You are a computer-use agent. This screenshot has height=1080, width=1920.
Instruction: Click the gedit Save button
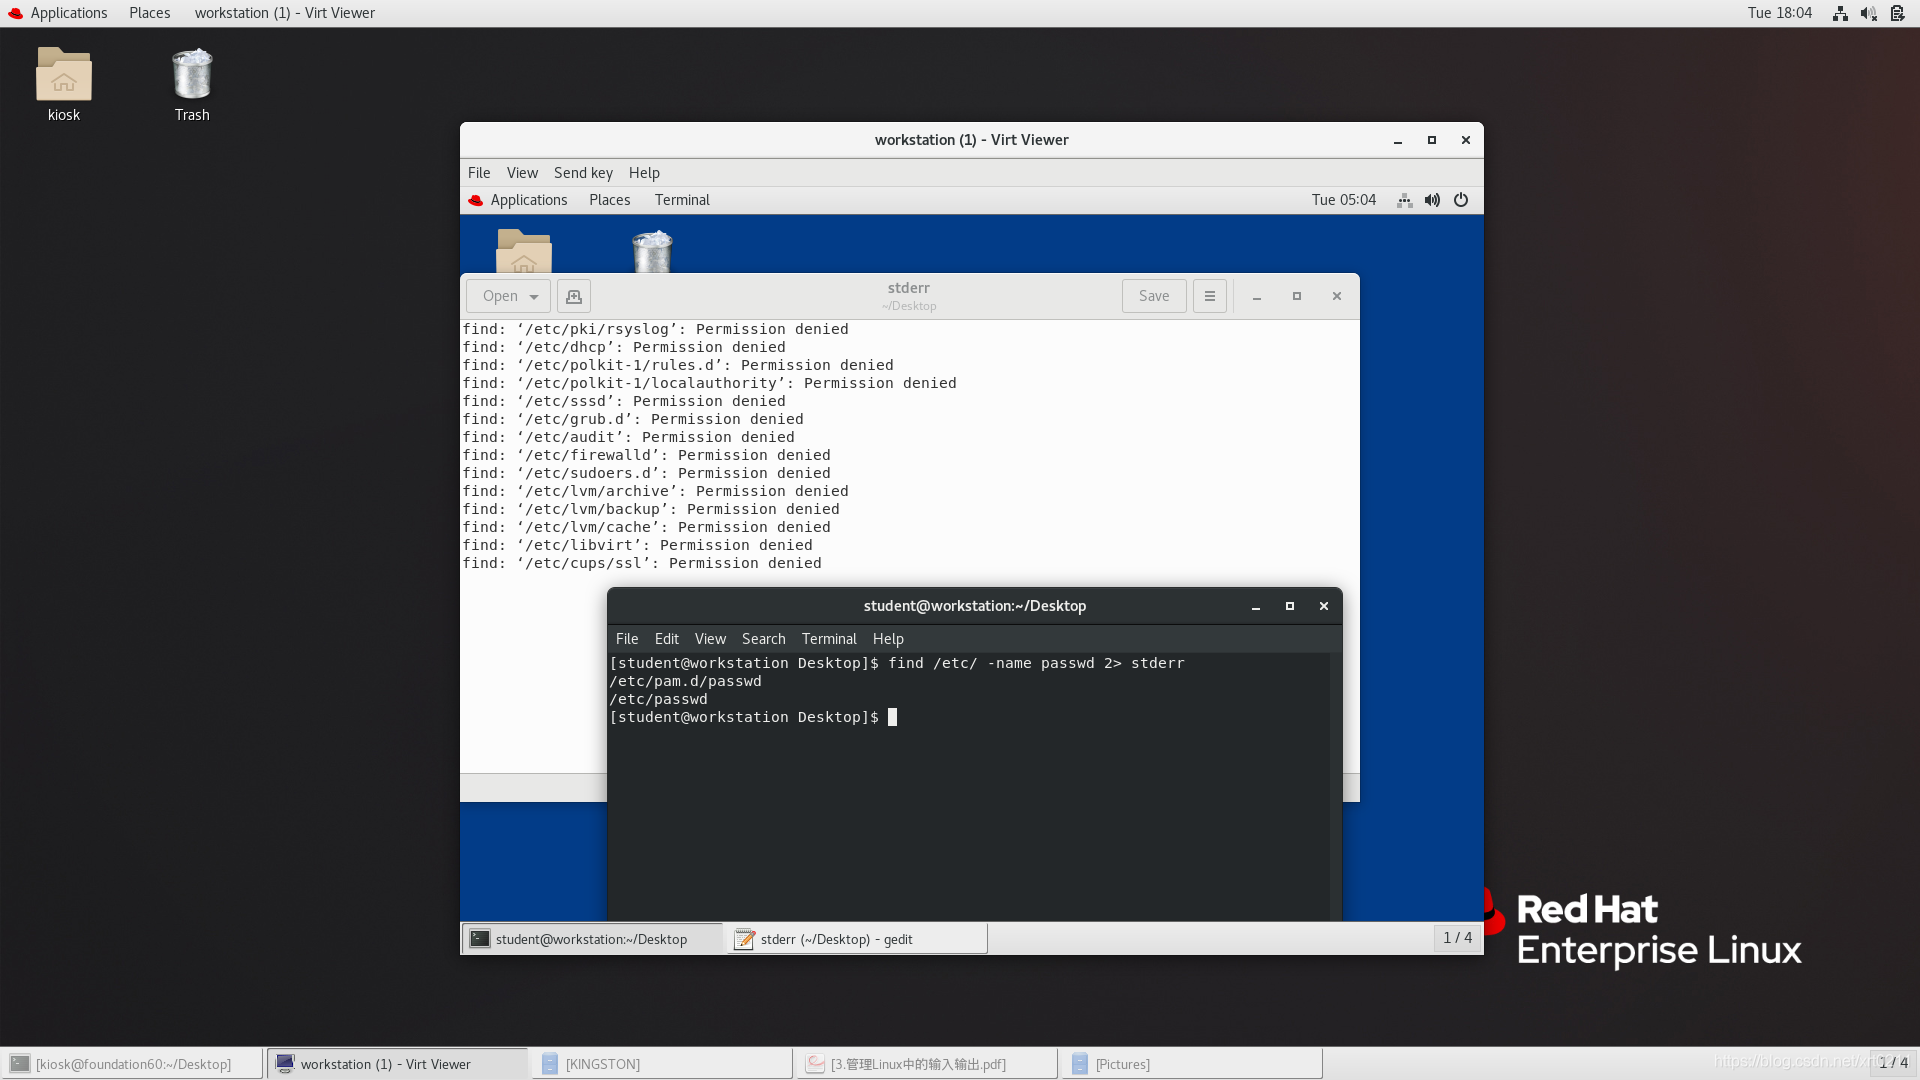(x=1153, y=296)
